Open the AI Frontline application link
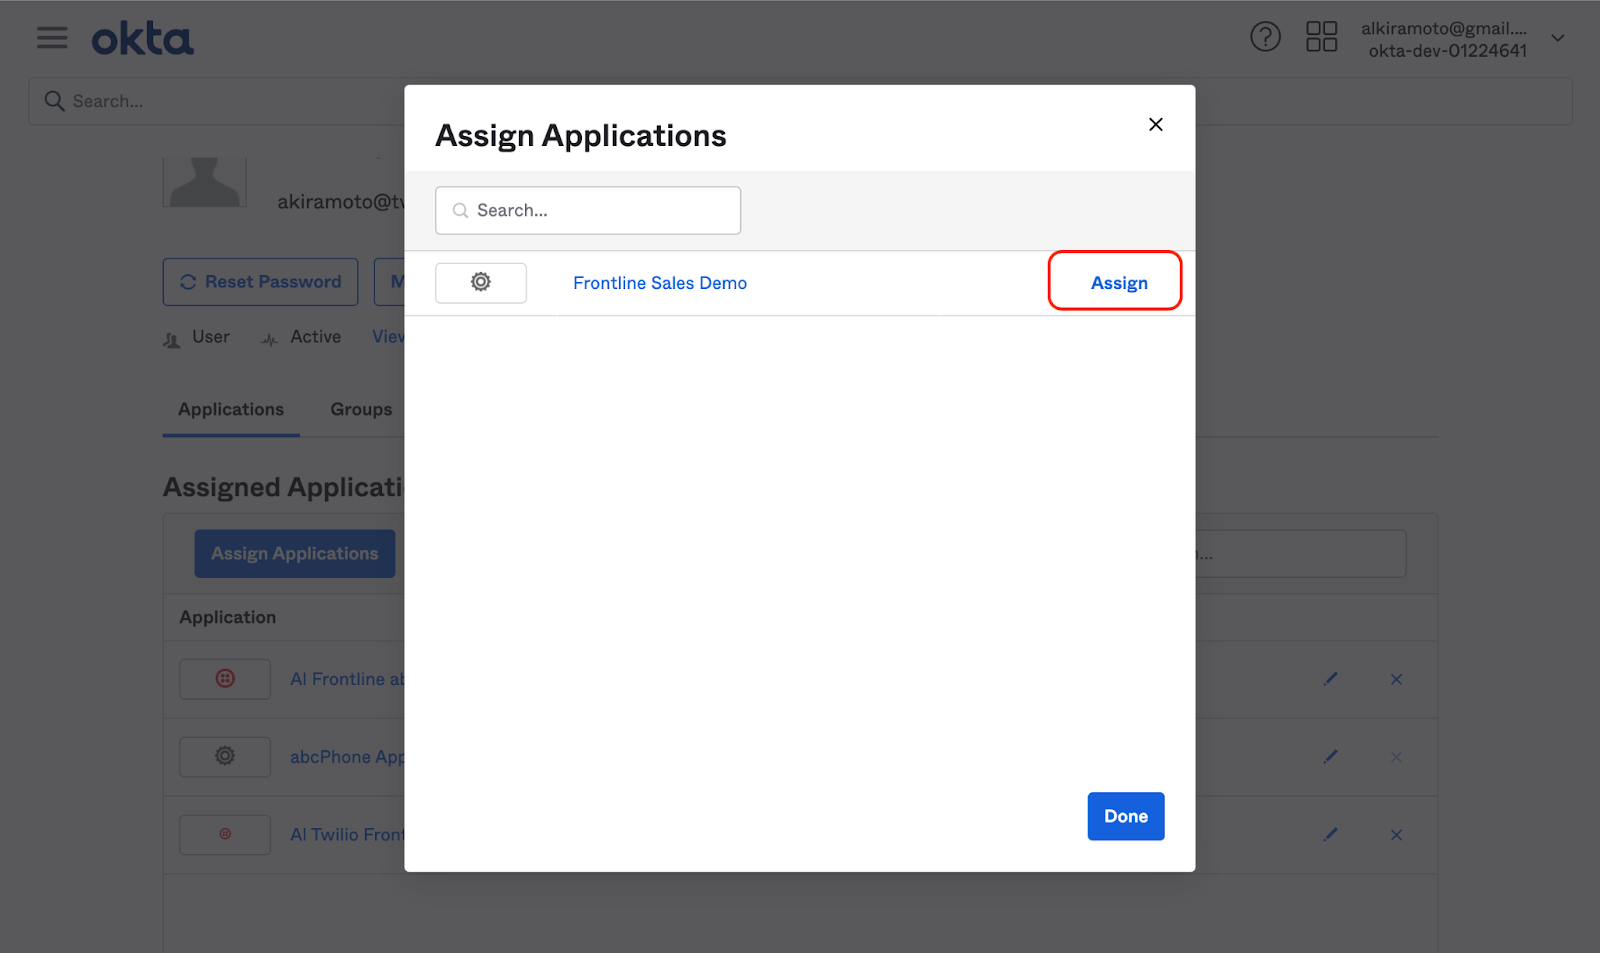Screen dimensions: 1600x953 (347, 679)
